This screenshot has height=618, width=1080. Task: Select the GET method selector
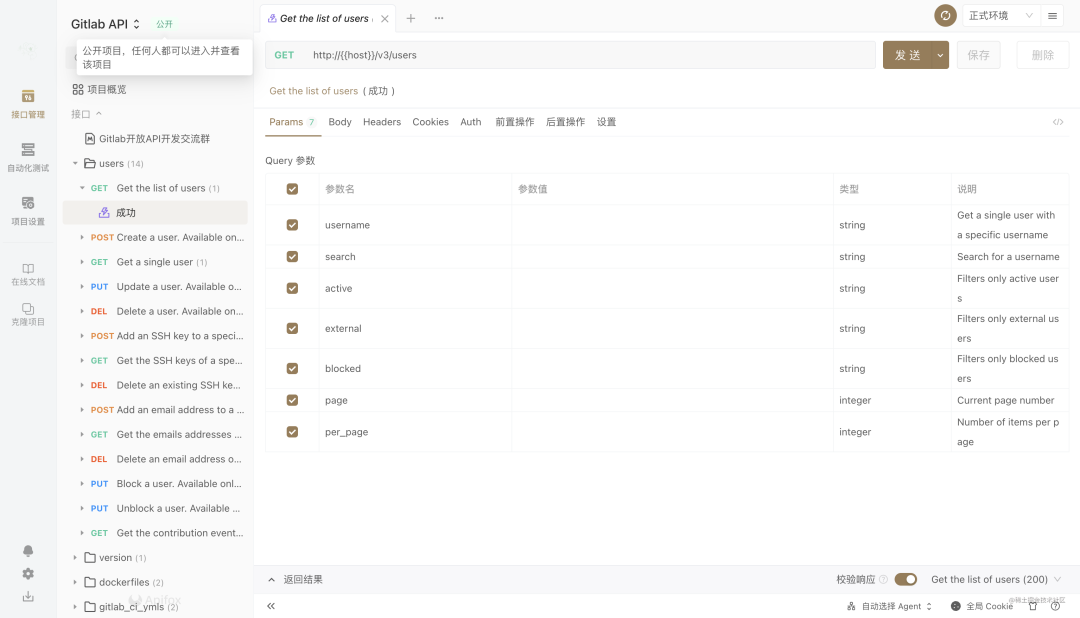[x=284, y=55]
